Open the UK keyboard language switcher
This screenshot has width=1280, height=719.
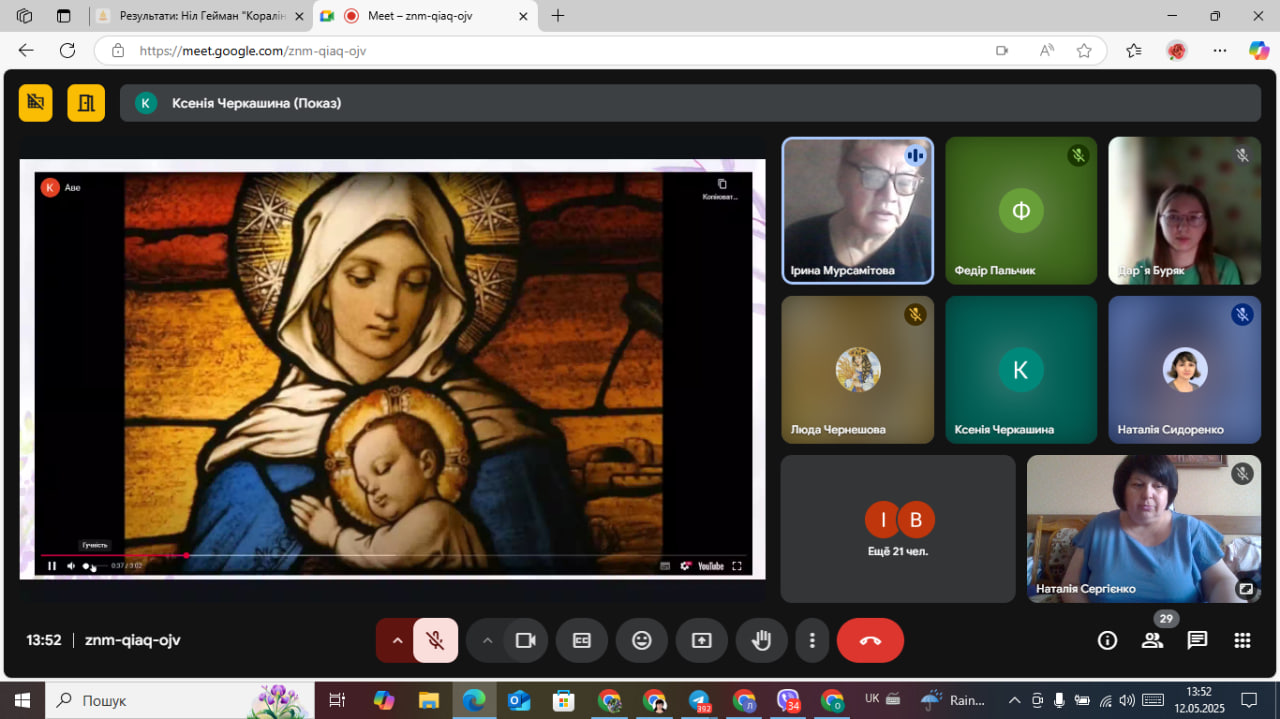click(872, 699)
